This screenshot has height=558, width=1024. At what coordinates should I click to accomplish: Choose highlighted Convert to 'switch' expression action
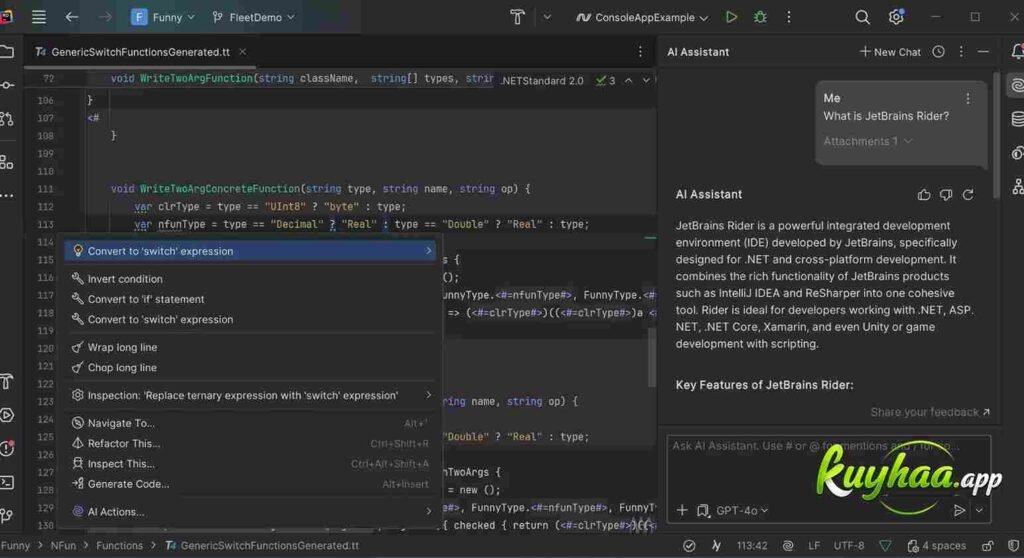click(x=250, y=251)
